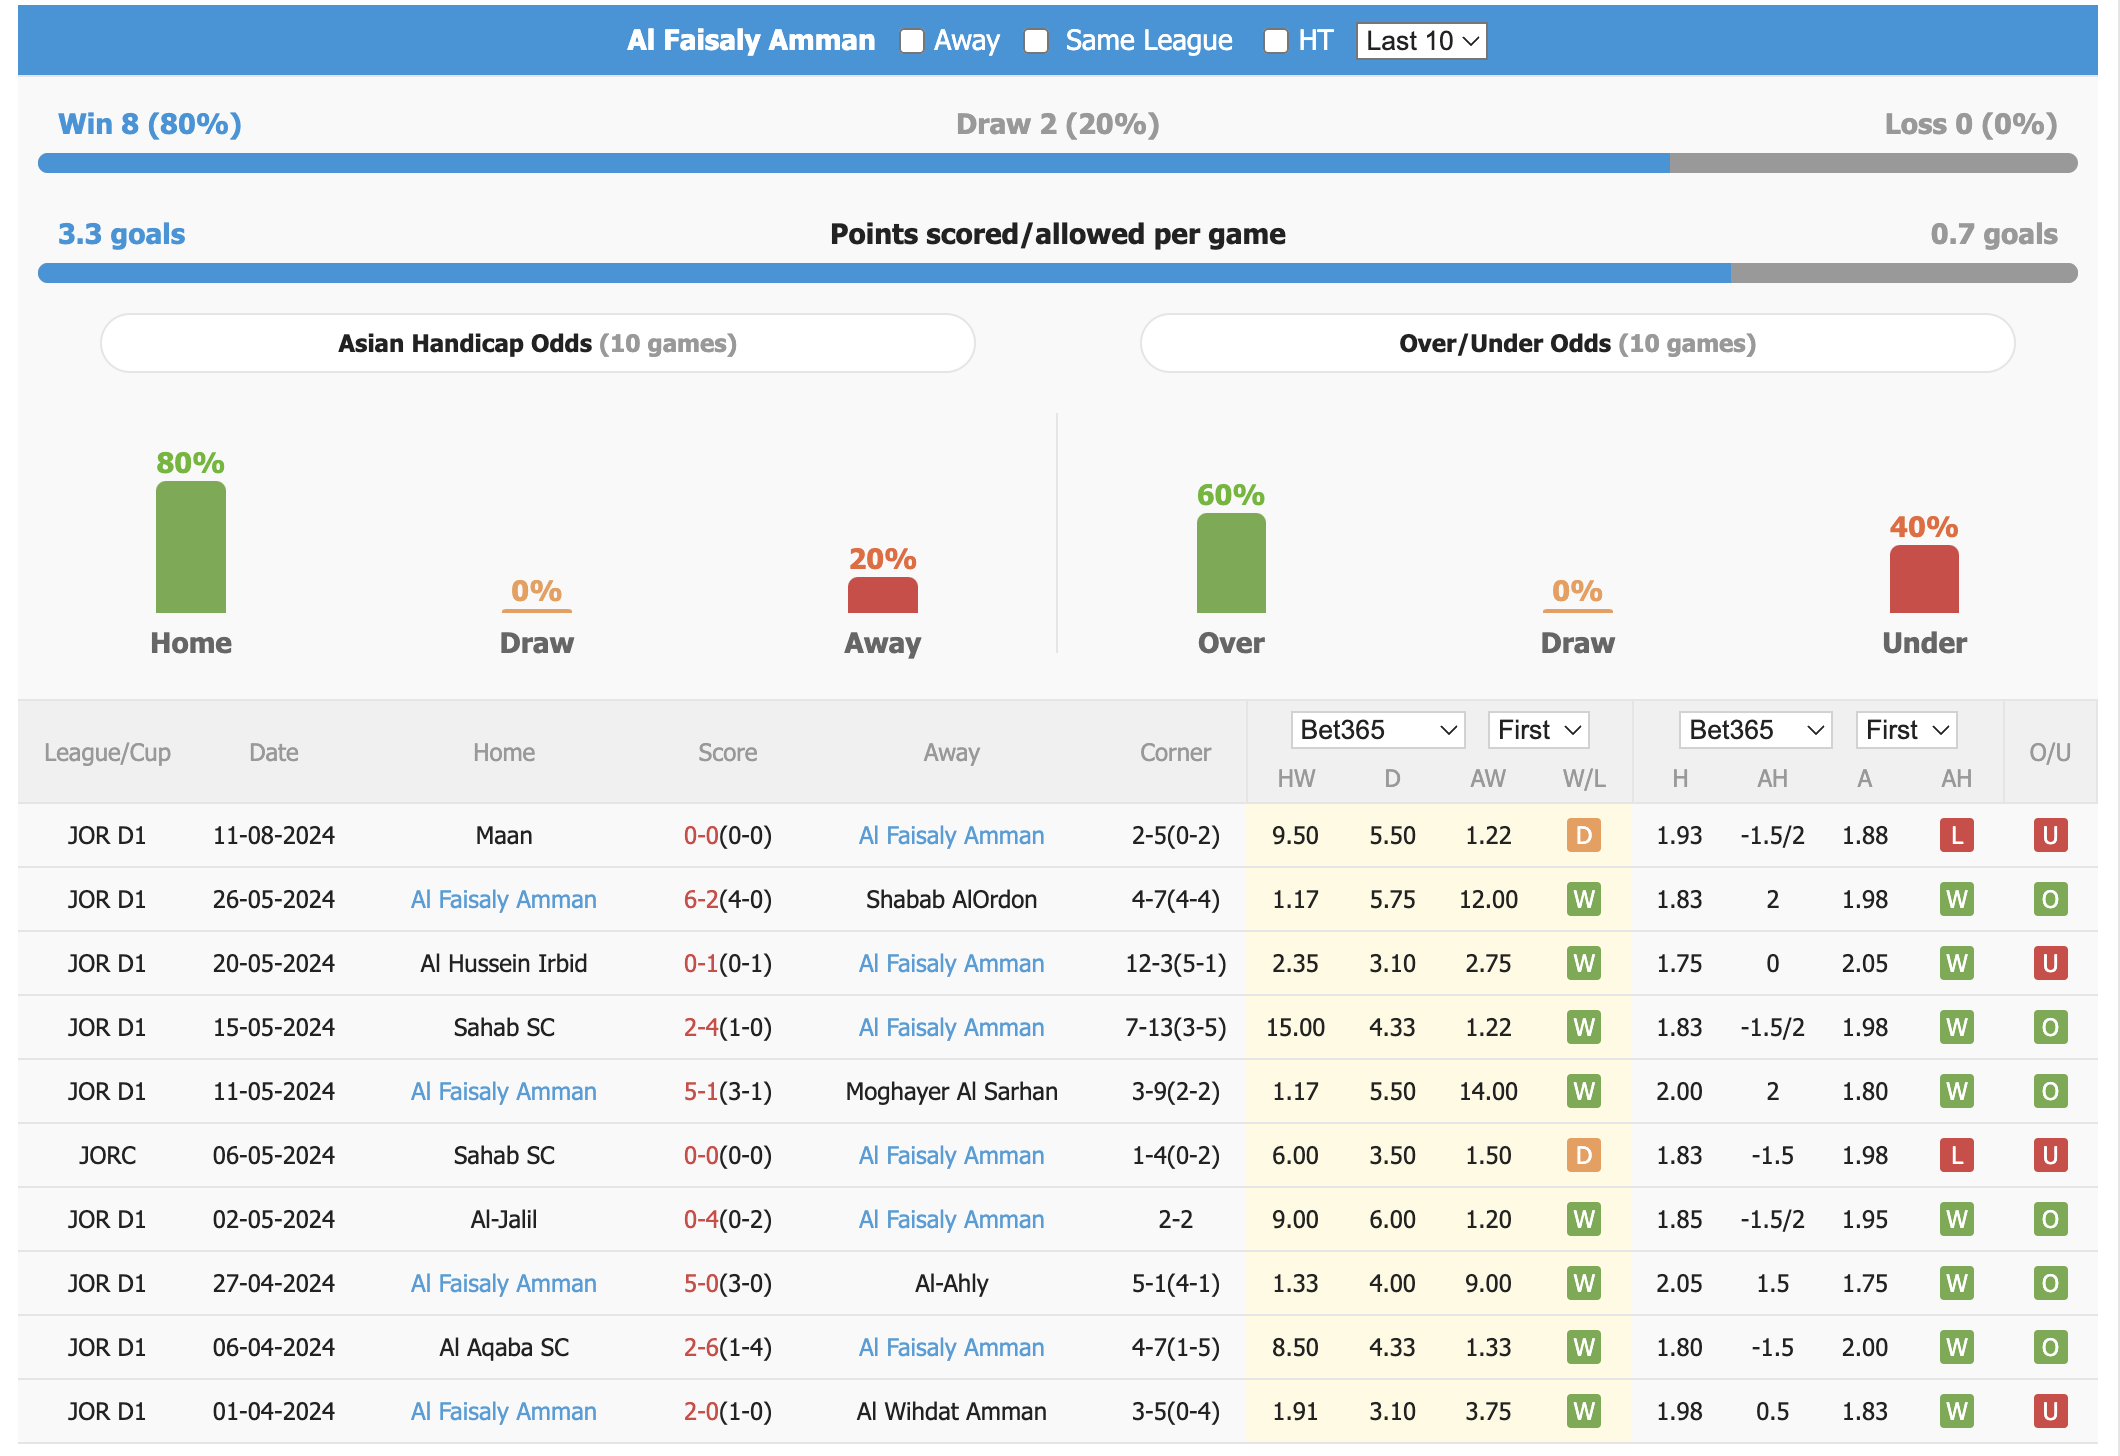Click the orange D badge in the 06-05-2024 row
The height and width of the screenshot is (1456, 2120).
(1584, 1155)
